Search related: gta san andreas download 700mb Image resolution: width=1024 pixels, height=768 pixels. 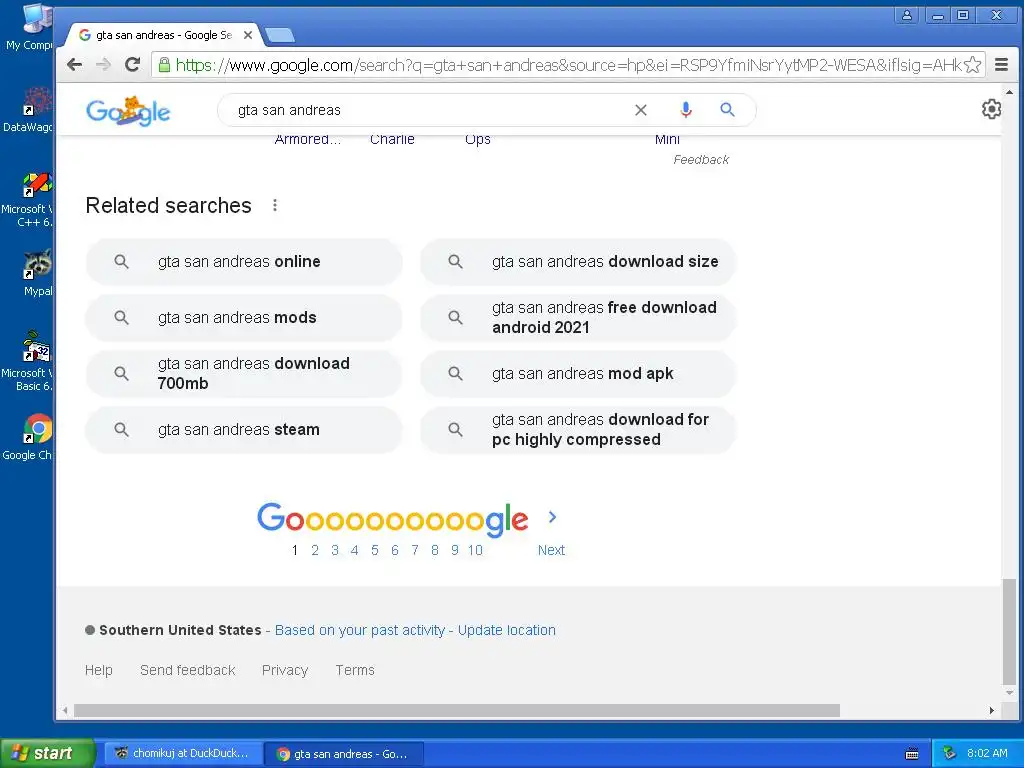(x=244, y=374)
